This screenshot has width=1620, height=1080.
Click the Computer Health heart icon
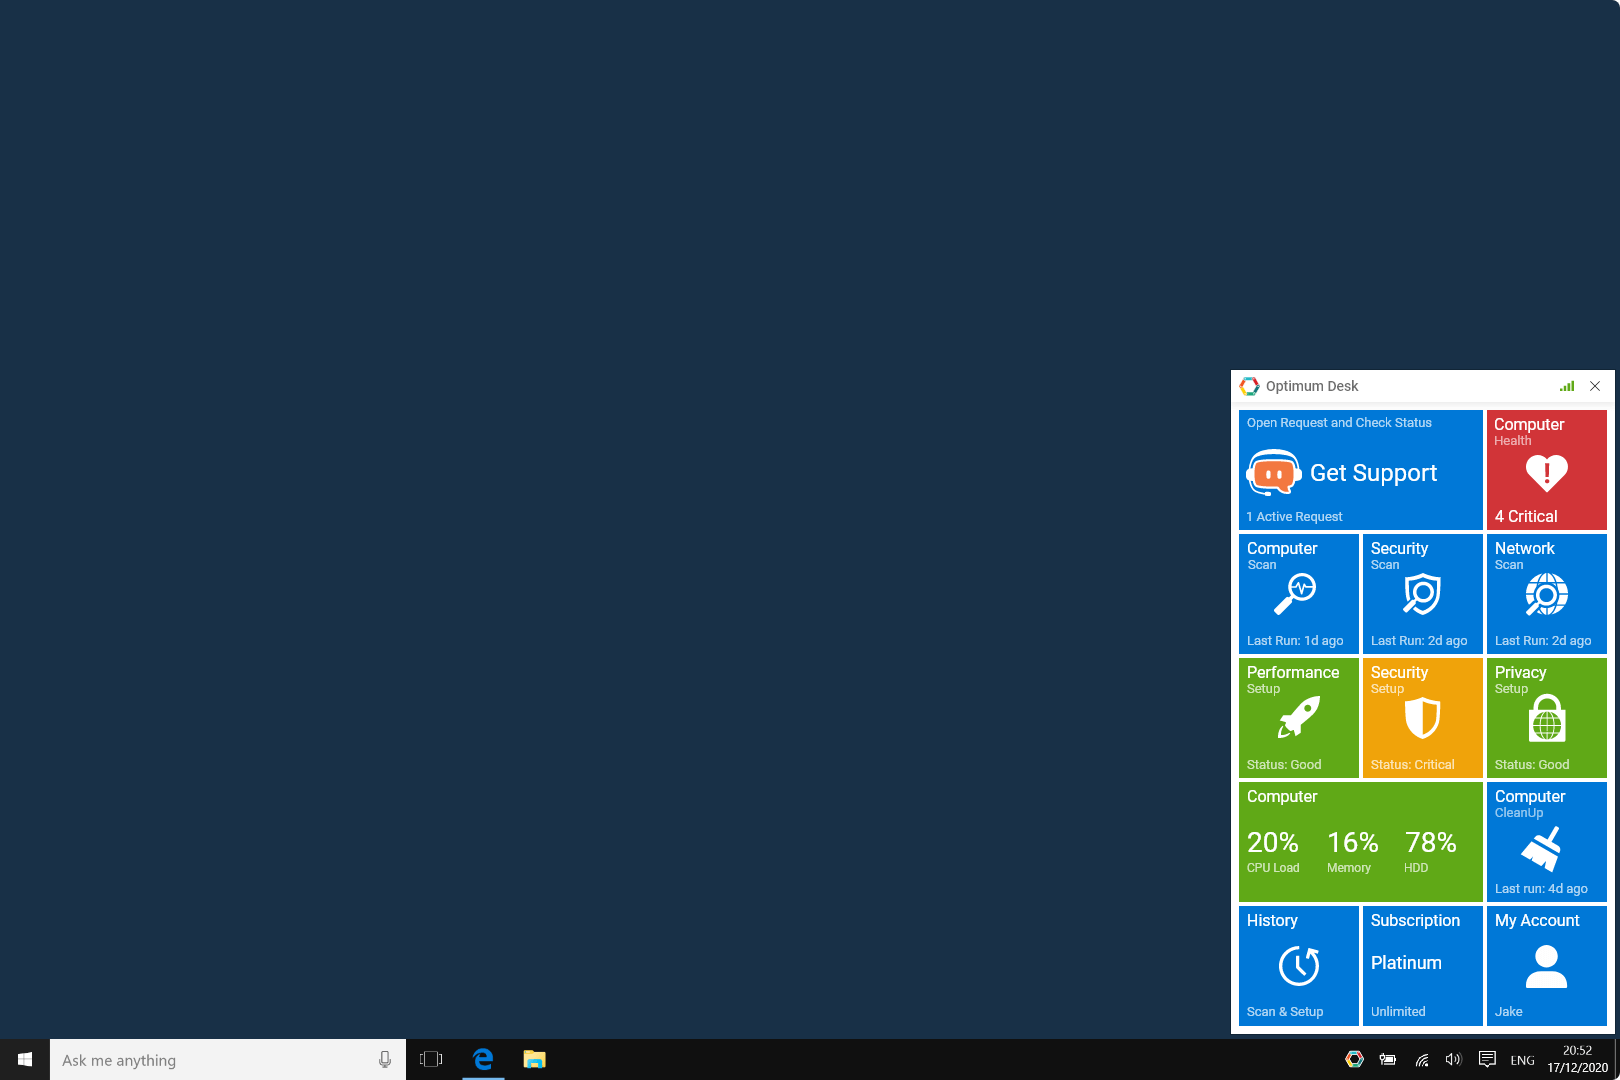click(x=1546, y=473)
